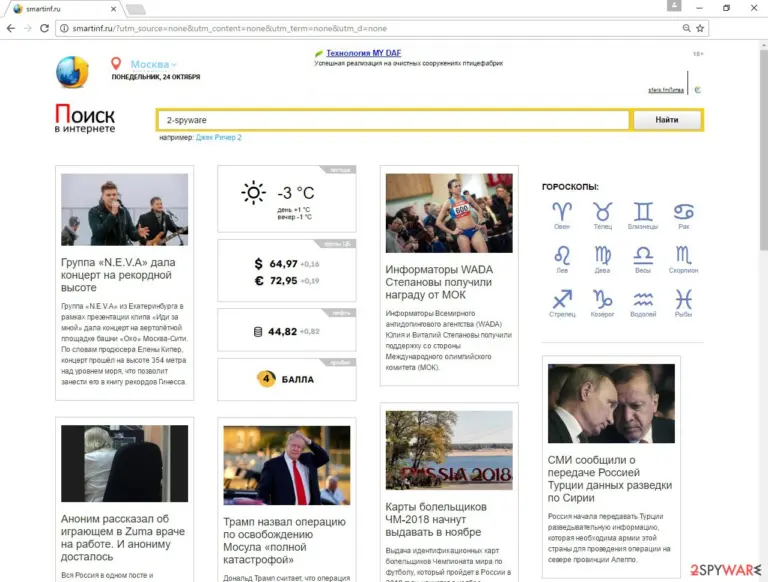Select the Gemini (Близнецы) zodiac icon
This screenshot has width=768, height=582.
click(x=643, y=212)
